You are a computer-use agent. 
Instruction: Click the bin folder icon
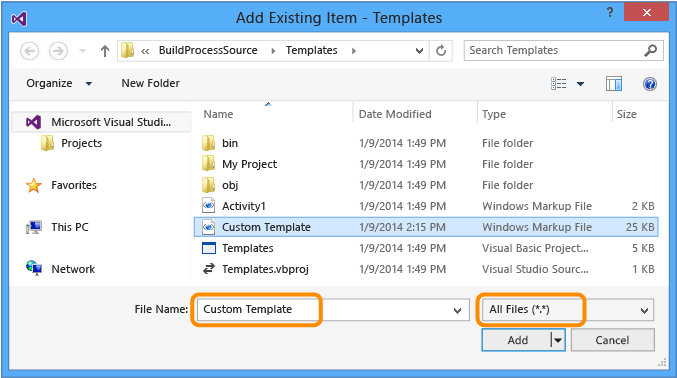click(x=209, y=143)
